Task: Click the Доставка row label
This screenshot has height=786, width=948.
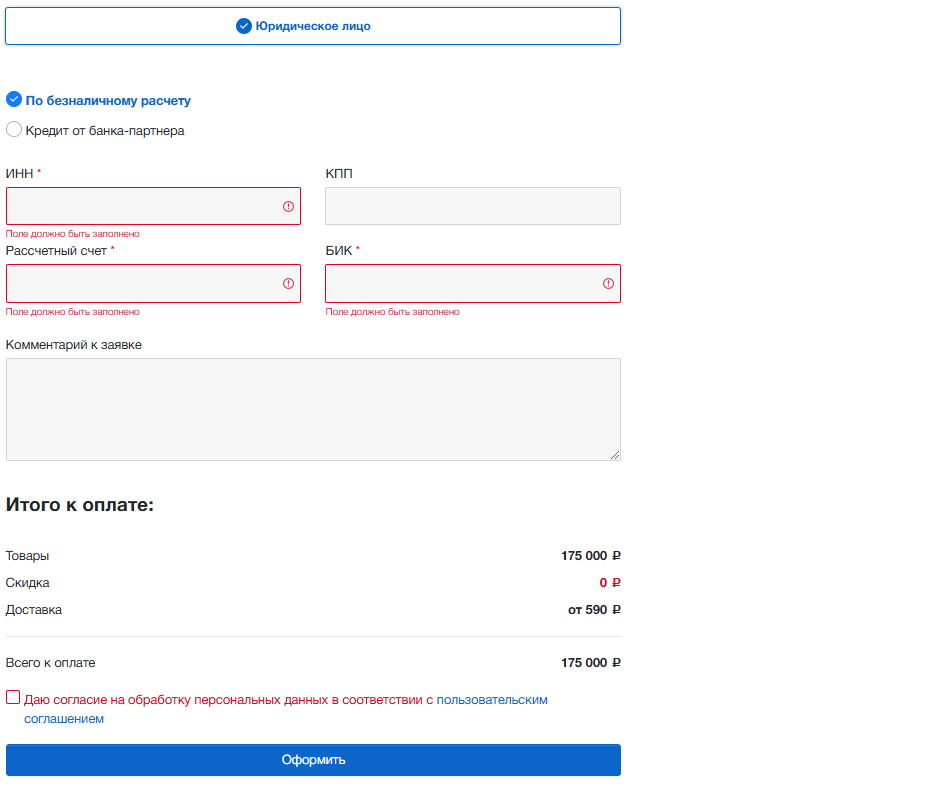Action: pyautogui.click(x=34, y=609)
